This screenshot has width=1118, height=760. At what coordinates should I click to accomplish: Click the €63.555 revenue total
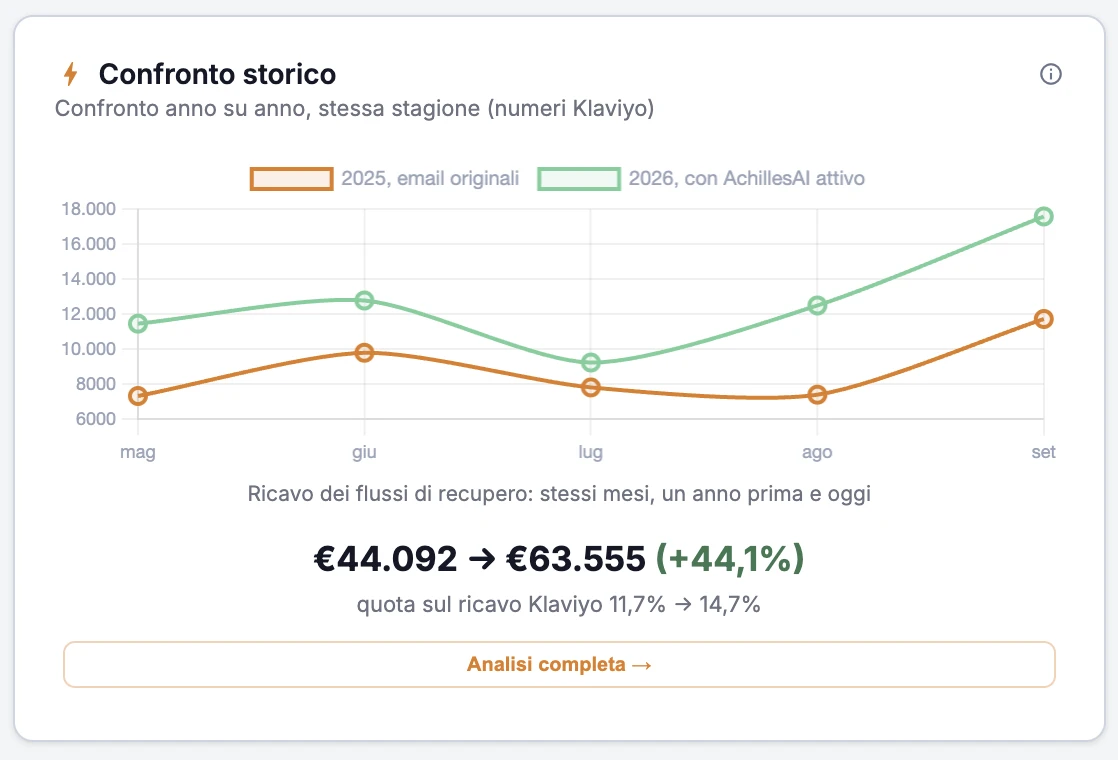(575, 558)
